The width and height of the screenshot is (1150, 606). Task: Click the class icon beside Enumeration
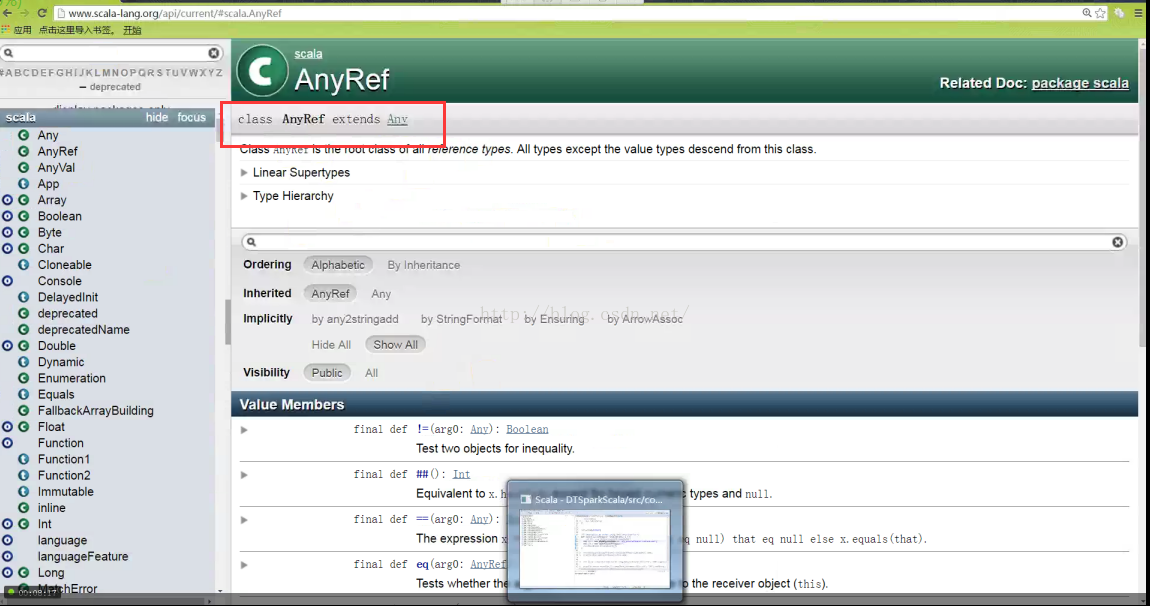(23, 378)
